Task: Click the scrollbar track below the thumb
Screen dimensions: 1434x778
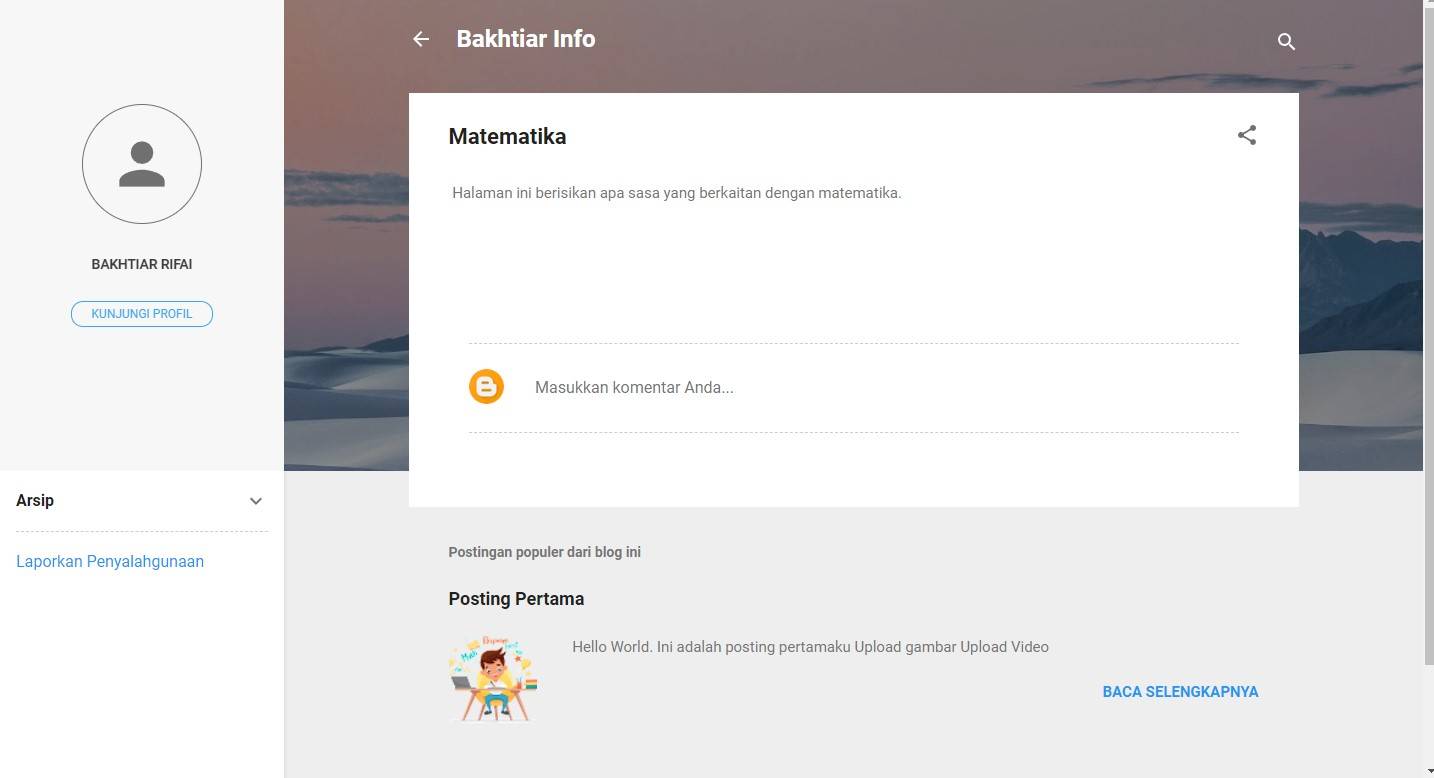Action: [x=1428, y=720]
